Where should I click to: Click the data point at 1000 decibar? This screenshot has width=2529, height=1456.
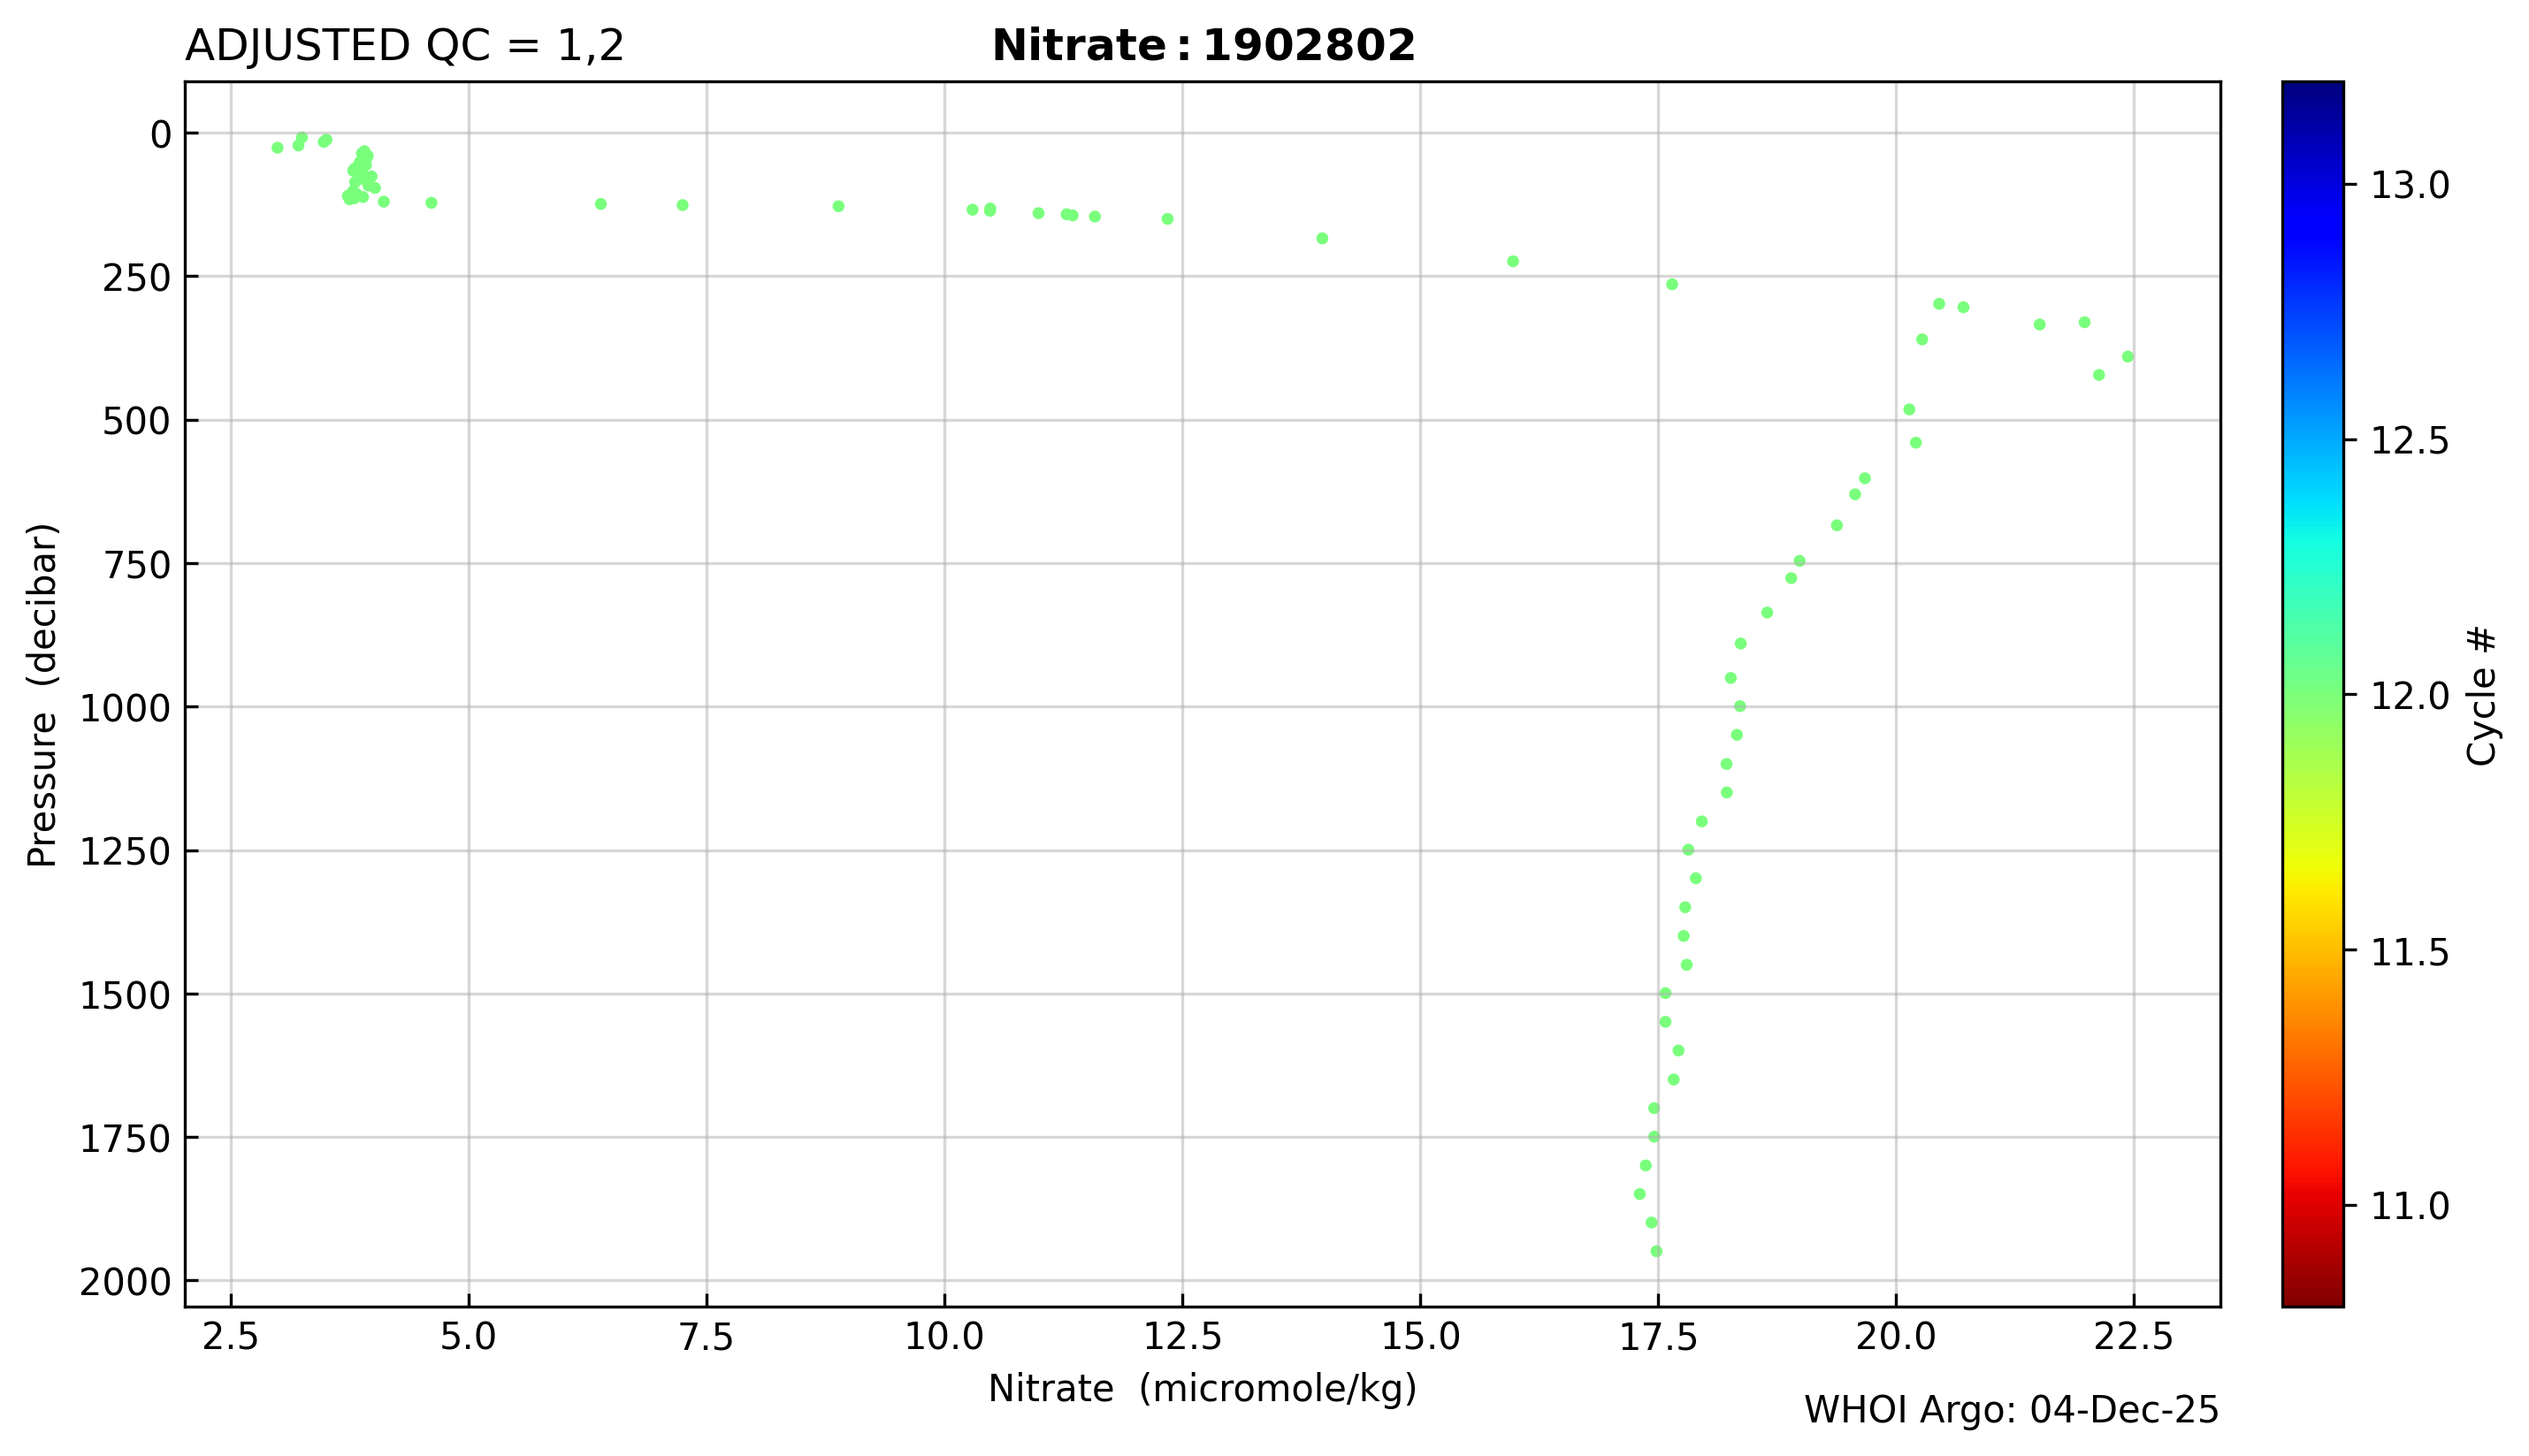pyautogui.click(x=1740, y=706)
